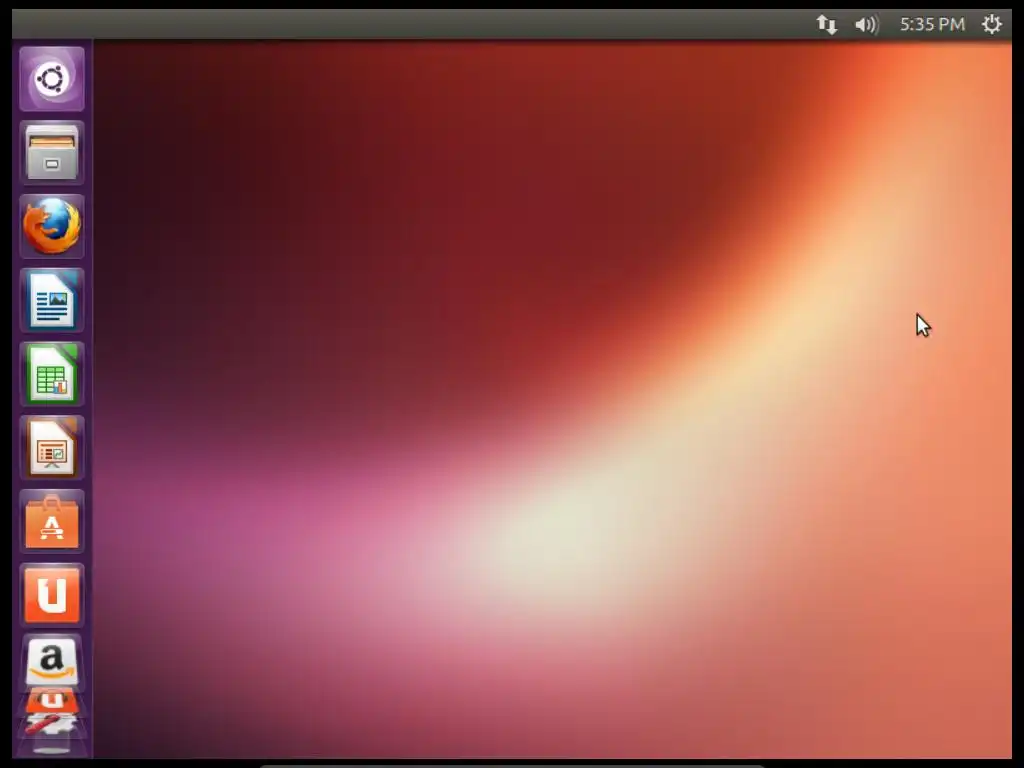The height and width of the screenshot is (768, 1024).
Task: Open the Ubuntu Dash home launcher
Action: (52, 79)
